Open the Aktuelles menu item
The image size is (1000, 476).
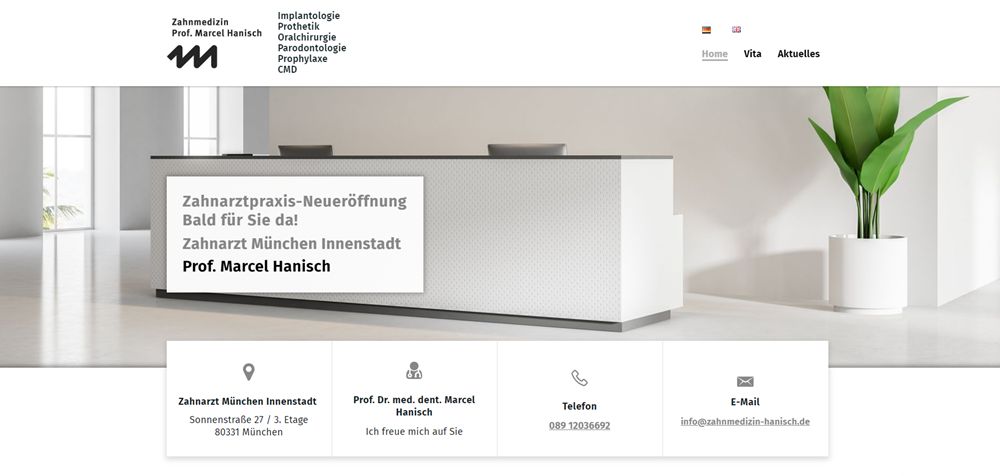coord(798,54)
